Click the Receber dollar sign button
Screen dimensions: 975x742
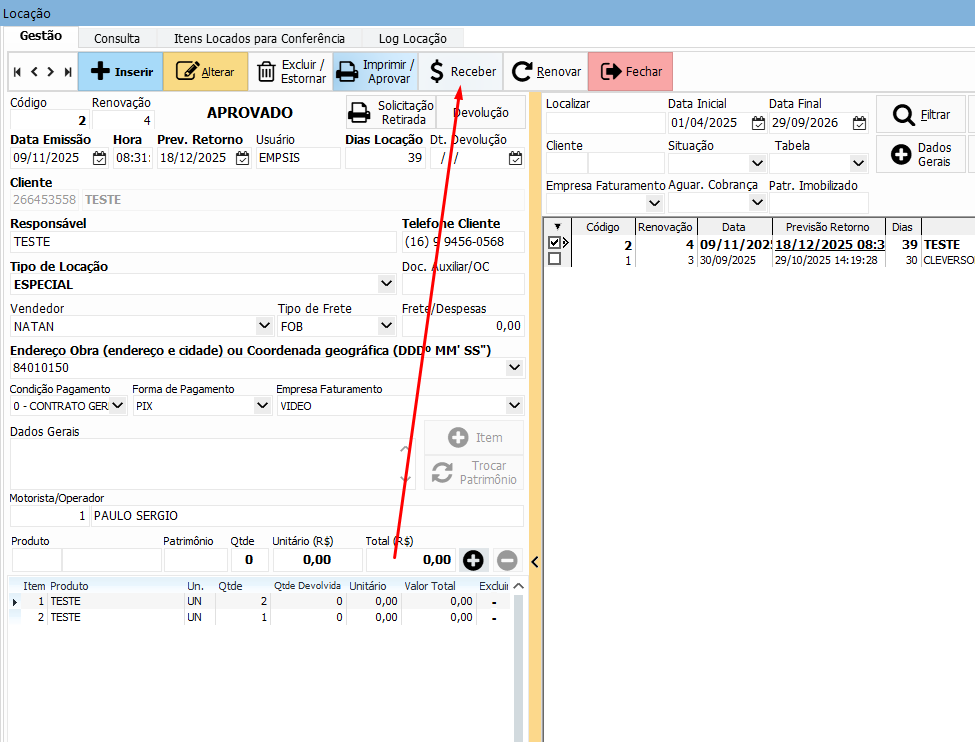pos(461,72)
